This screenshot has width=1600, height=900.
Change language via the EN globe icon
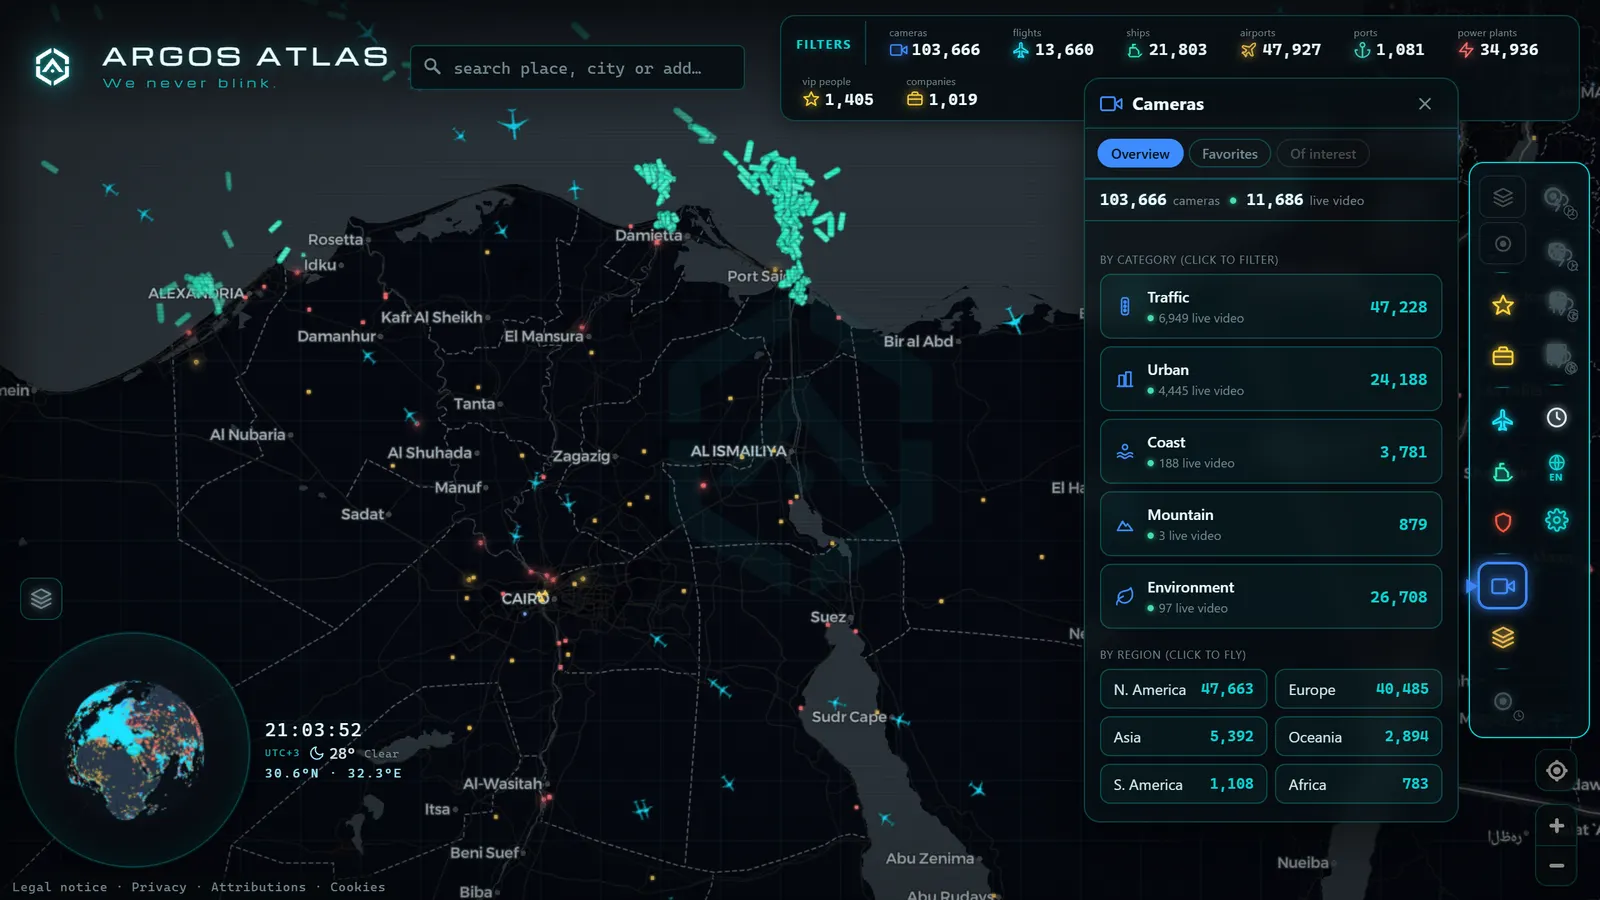pyautogui.click(x=1557, y=468)
